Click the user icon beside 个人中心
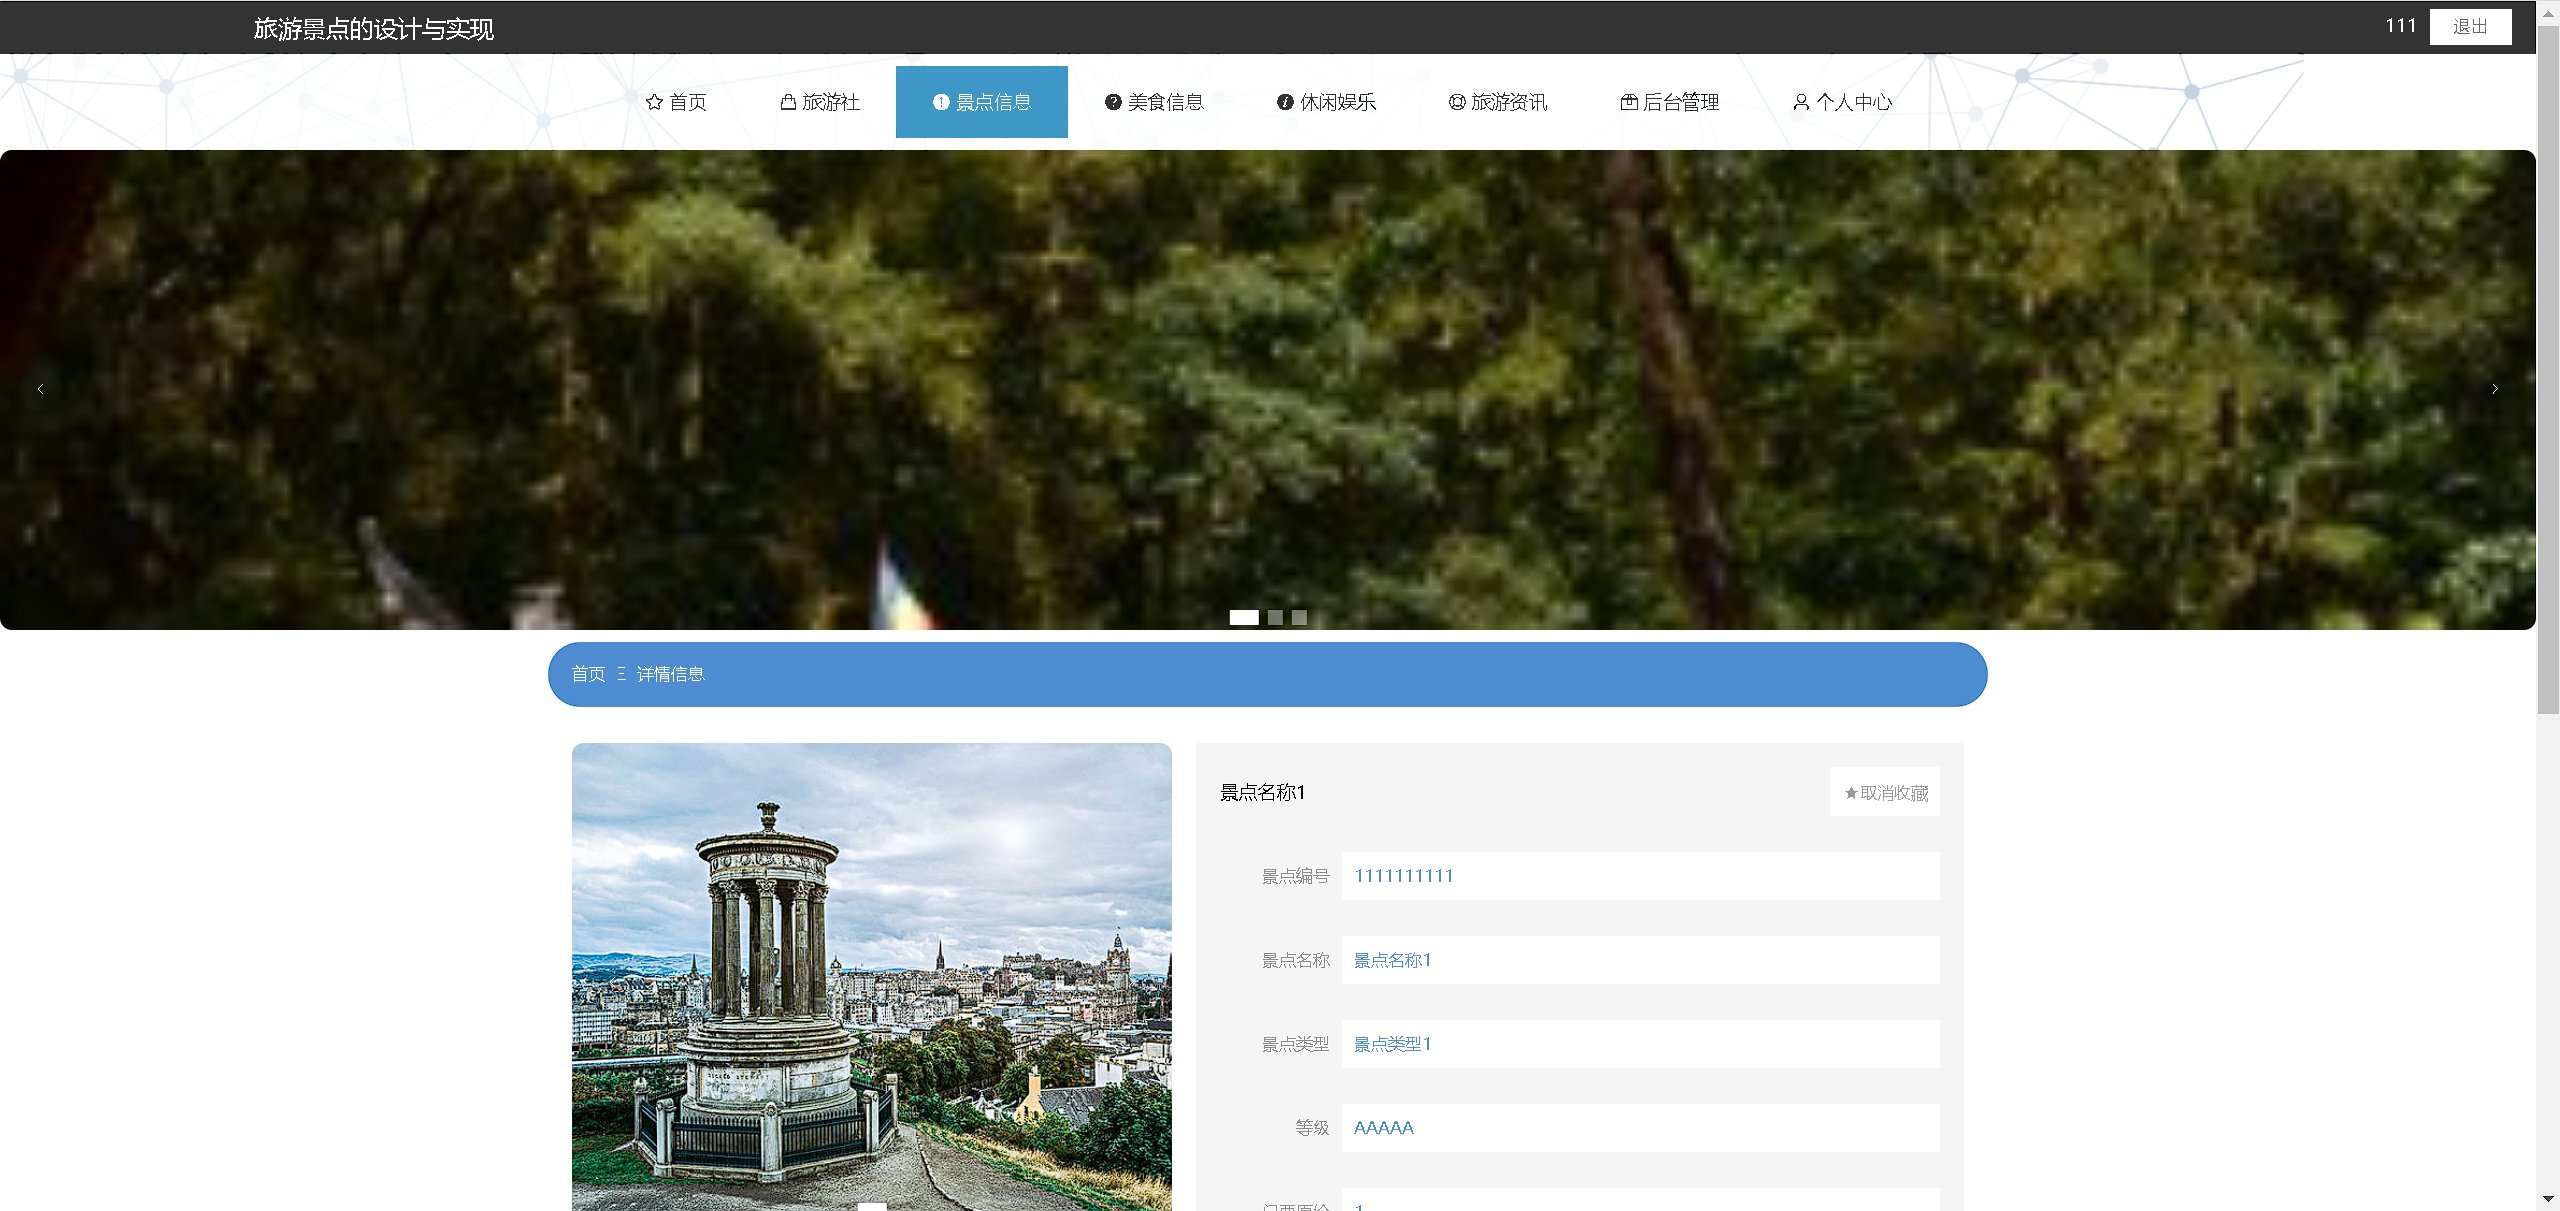The height and width of the screenshot is (1211, 2560). coord(1801,102)
